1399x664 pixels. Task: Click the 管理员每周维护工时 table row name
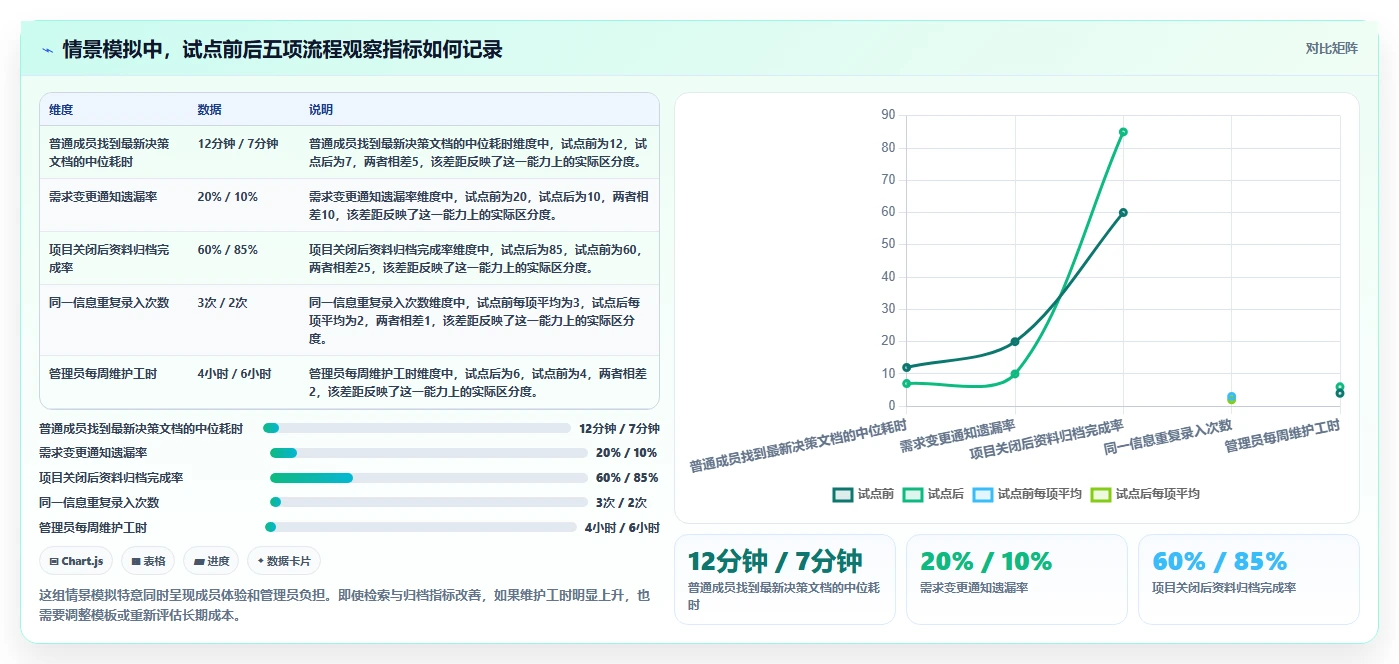(103, 374)
